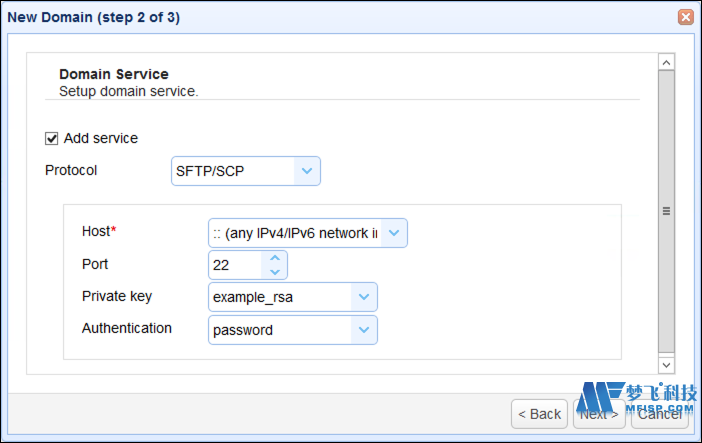Decrease port number with down arrow
Viewport: 702px width, 443px height.
275,272
